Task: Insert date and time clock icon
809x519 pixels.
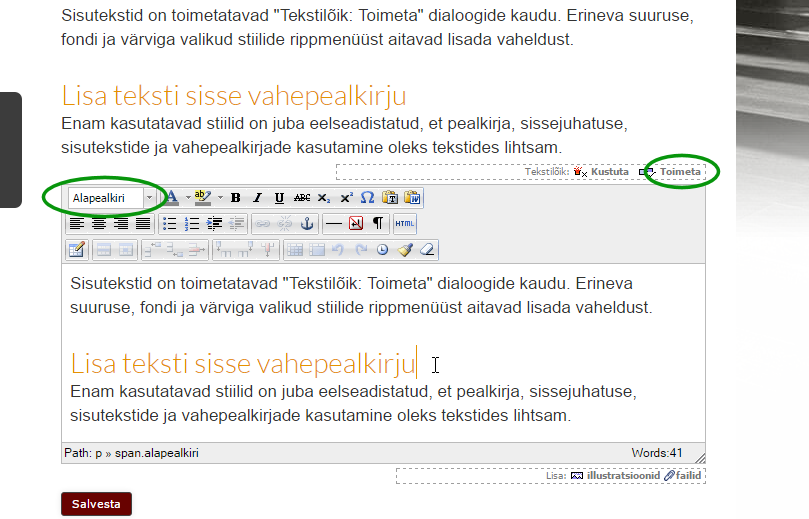Action: 382,250
